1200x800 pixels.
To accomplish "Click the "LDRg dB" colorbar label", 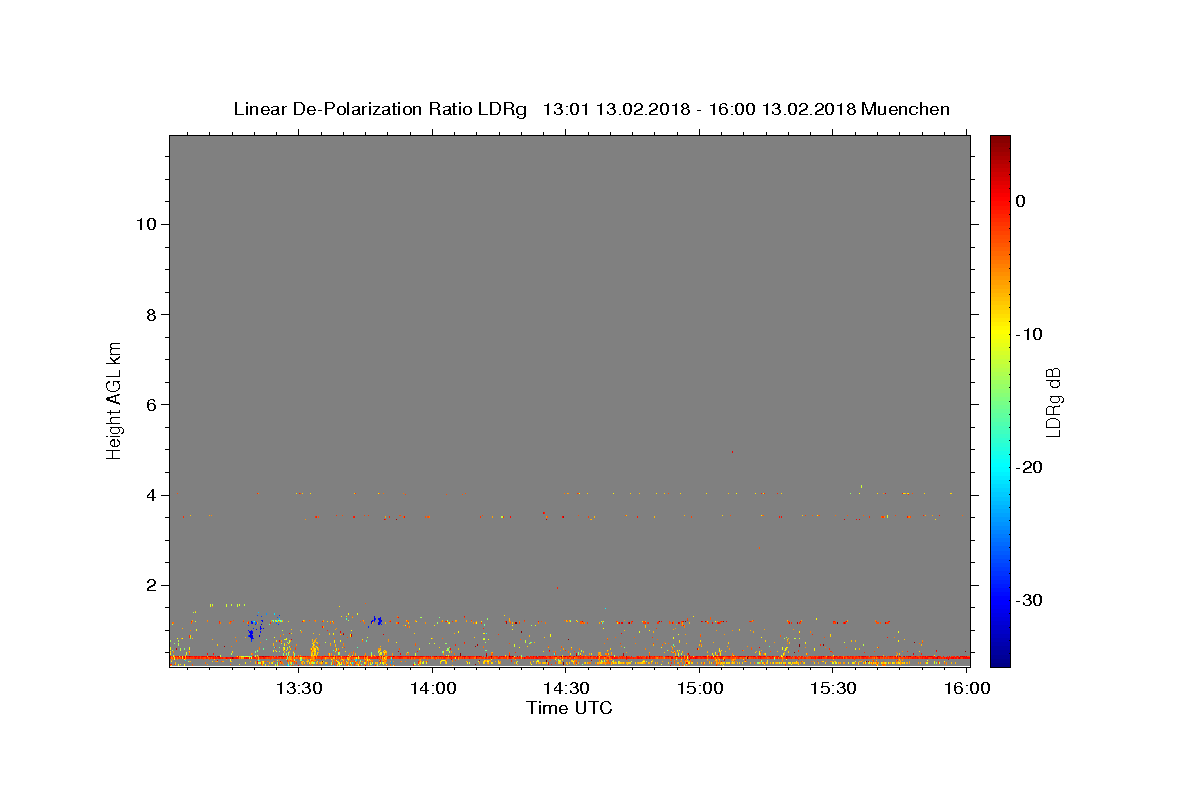I will (x=1053, y=401).
